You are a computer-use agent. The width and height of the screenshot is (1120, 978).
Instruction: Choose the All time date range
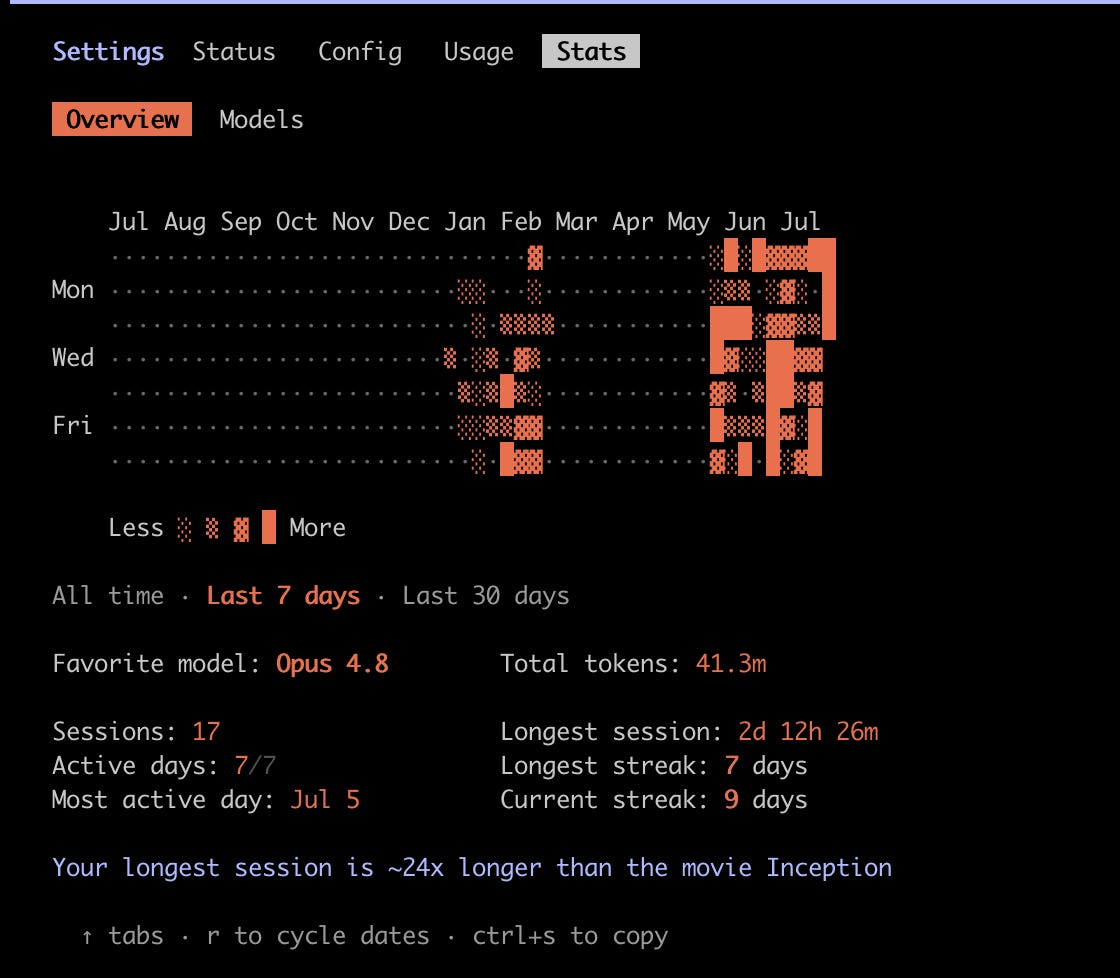pos(108,595)
